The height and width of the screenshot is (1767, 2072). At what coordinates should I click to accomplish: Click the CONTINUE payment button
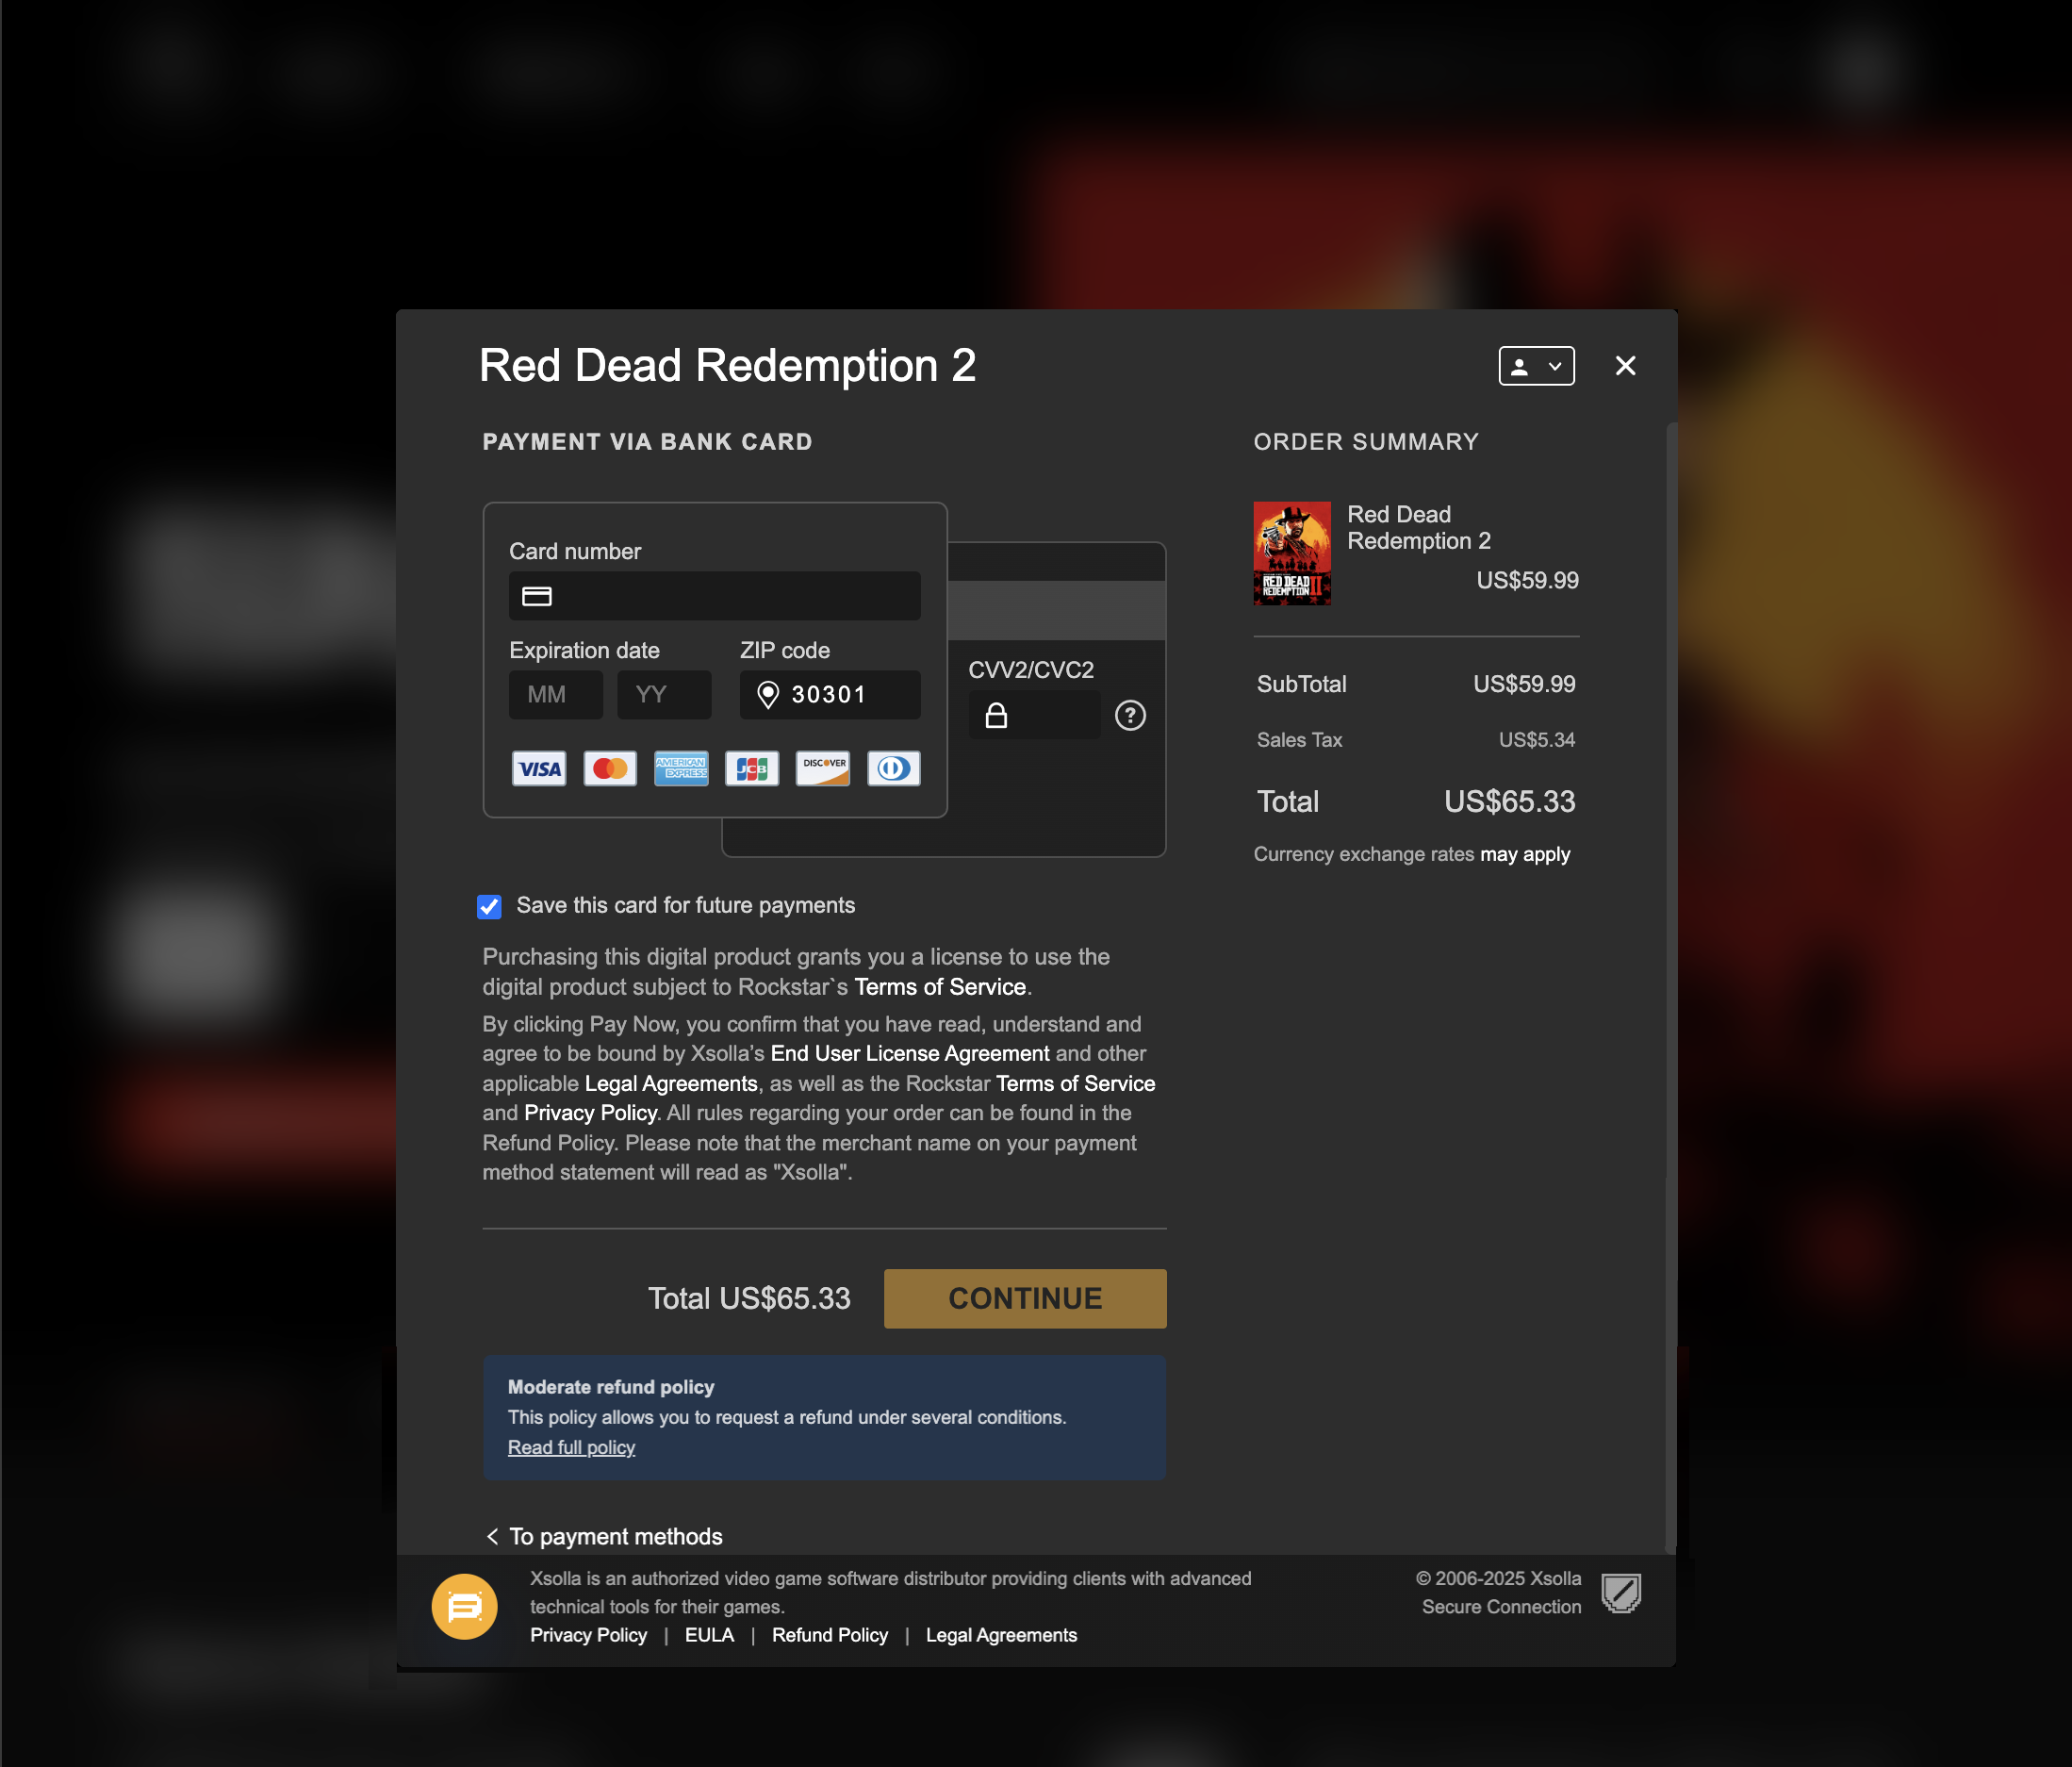coord(1023,1298)
